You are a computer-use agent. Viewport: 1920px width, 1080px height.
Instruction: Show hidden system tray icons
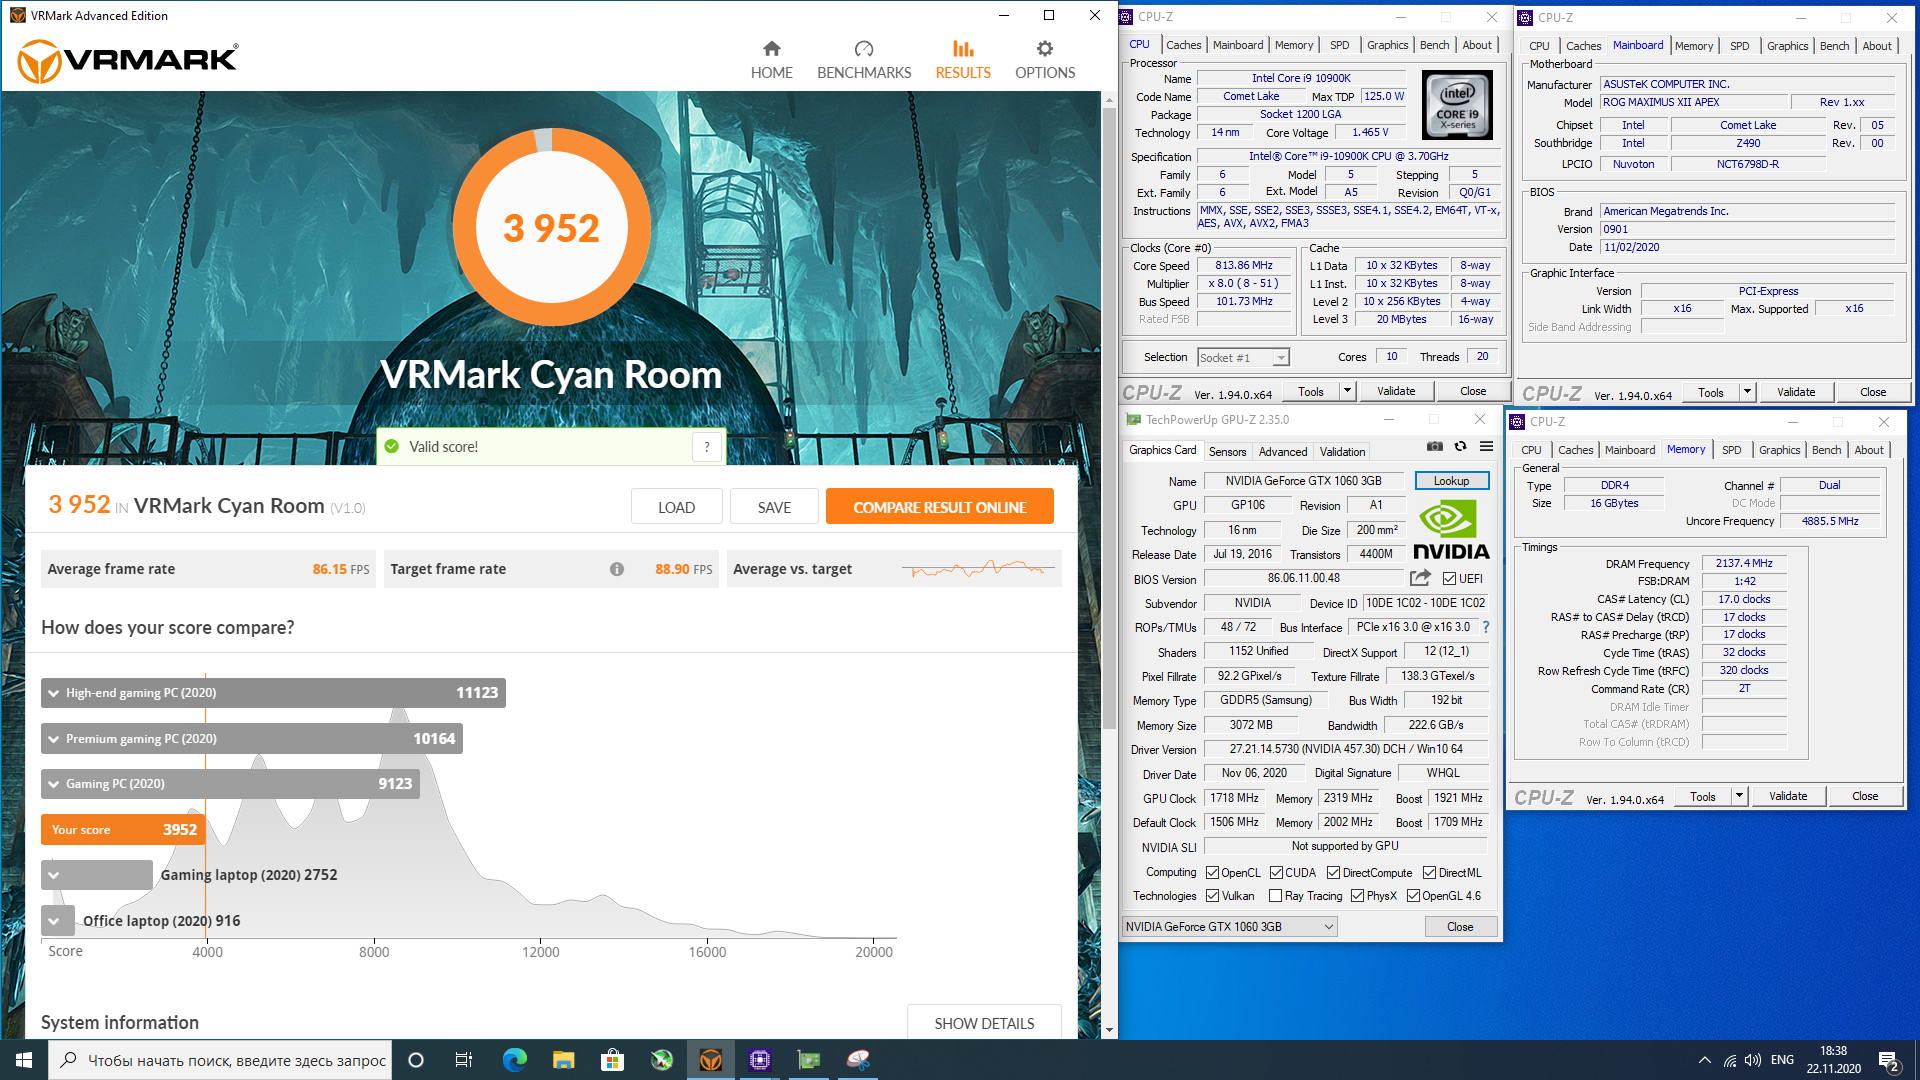1704,1060
